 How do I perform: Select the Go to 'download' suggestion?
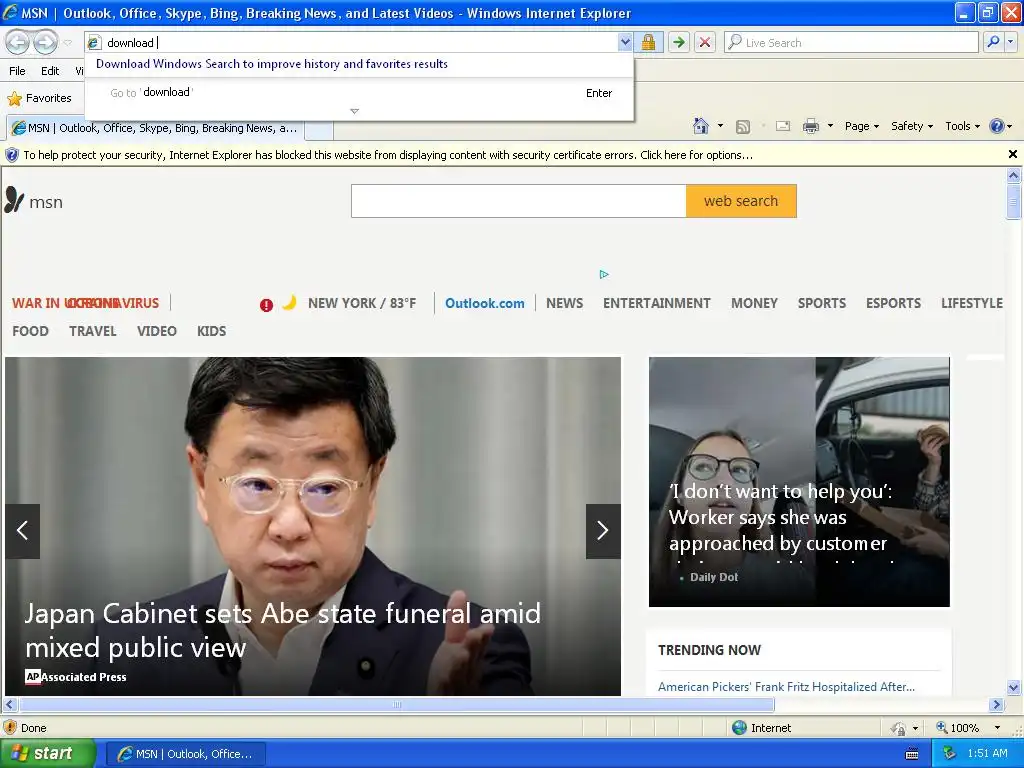[359, 93]
